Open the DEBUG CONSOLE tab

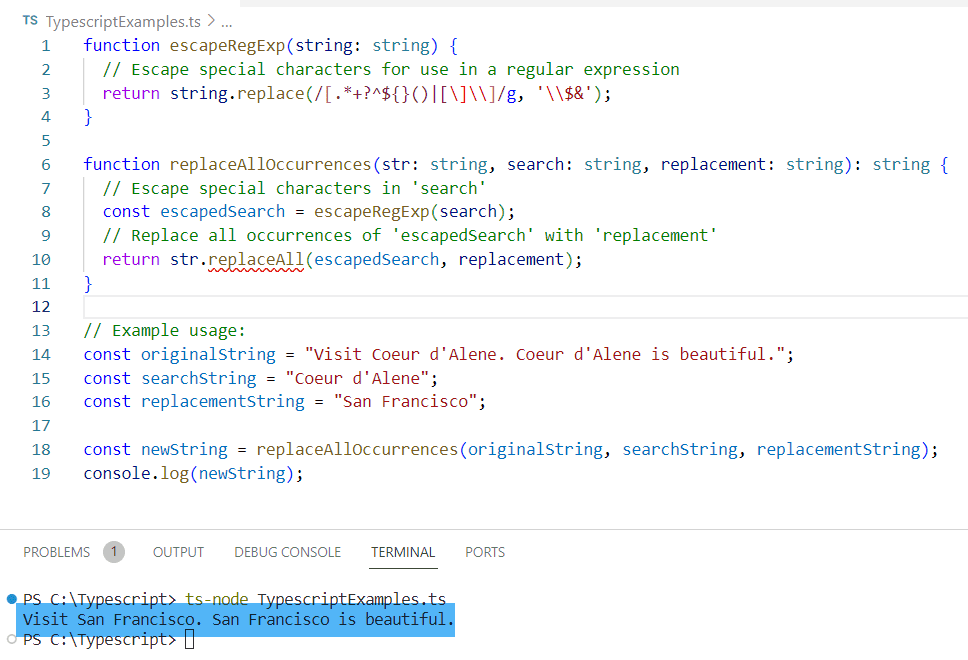288,552
